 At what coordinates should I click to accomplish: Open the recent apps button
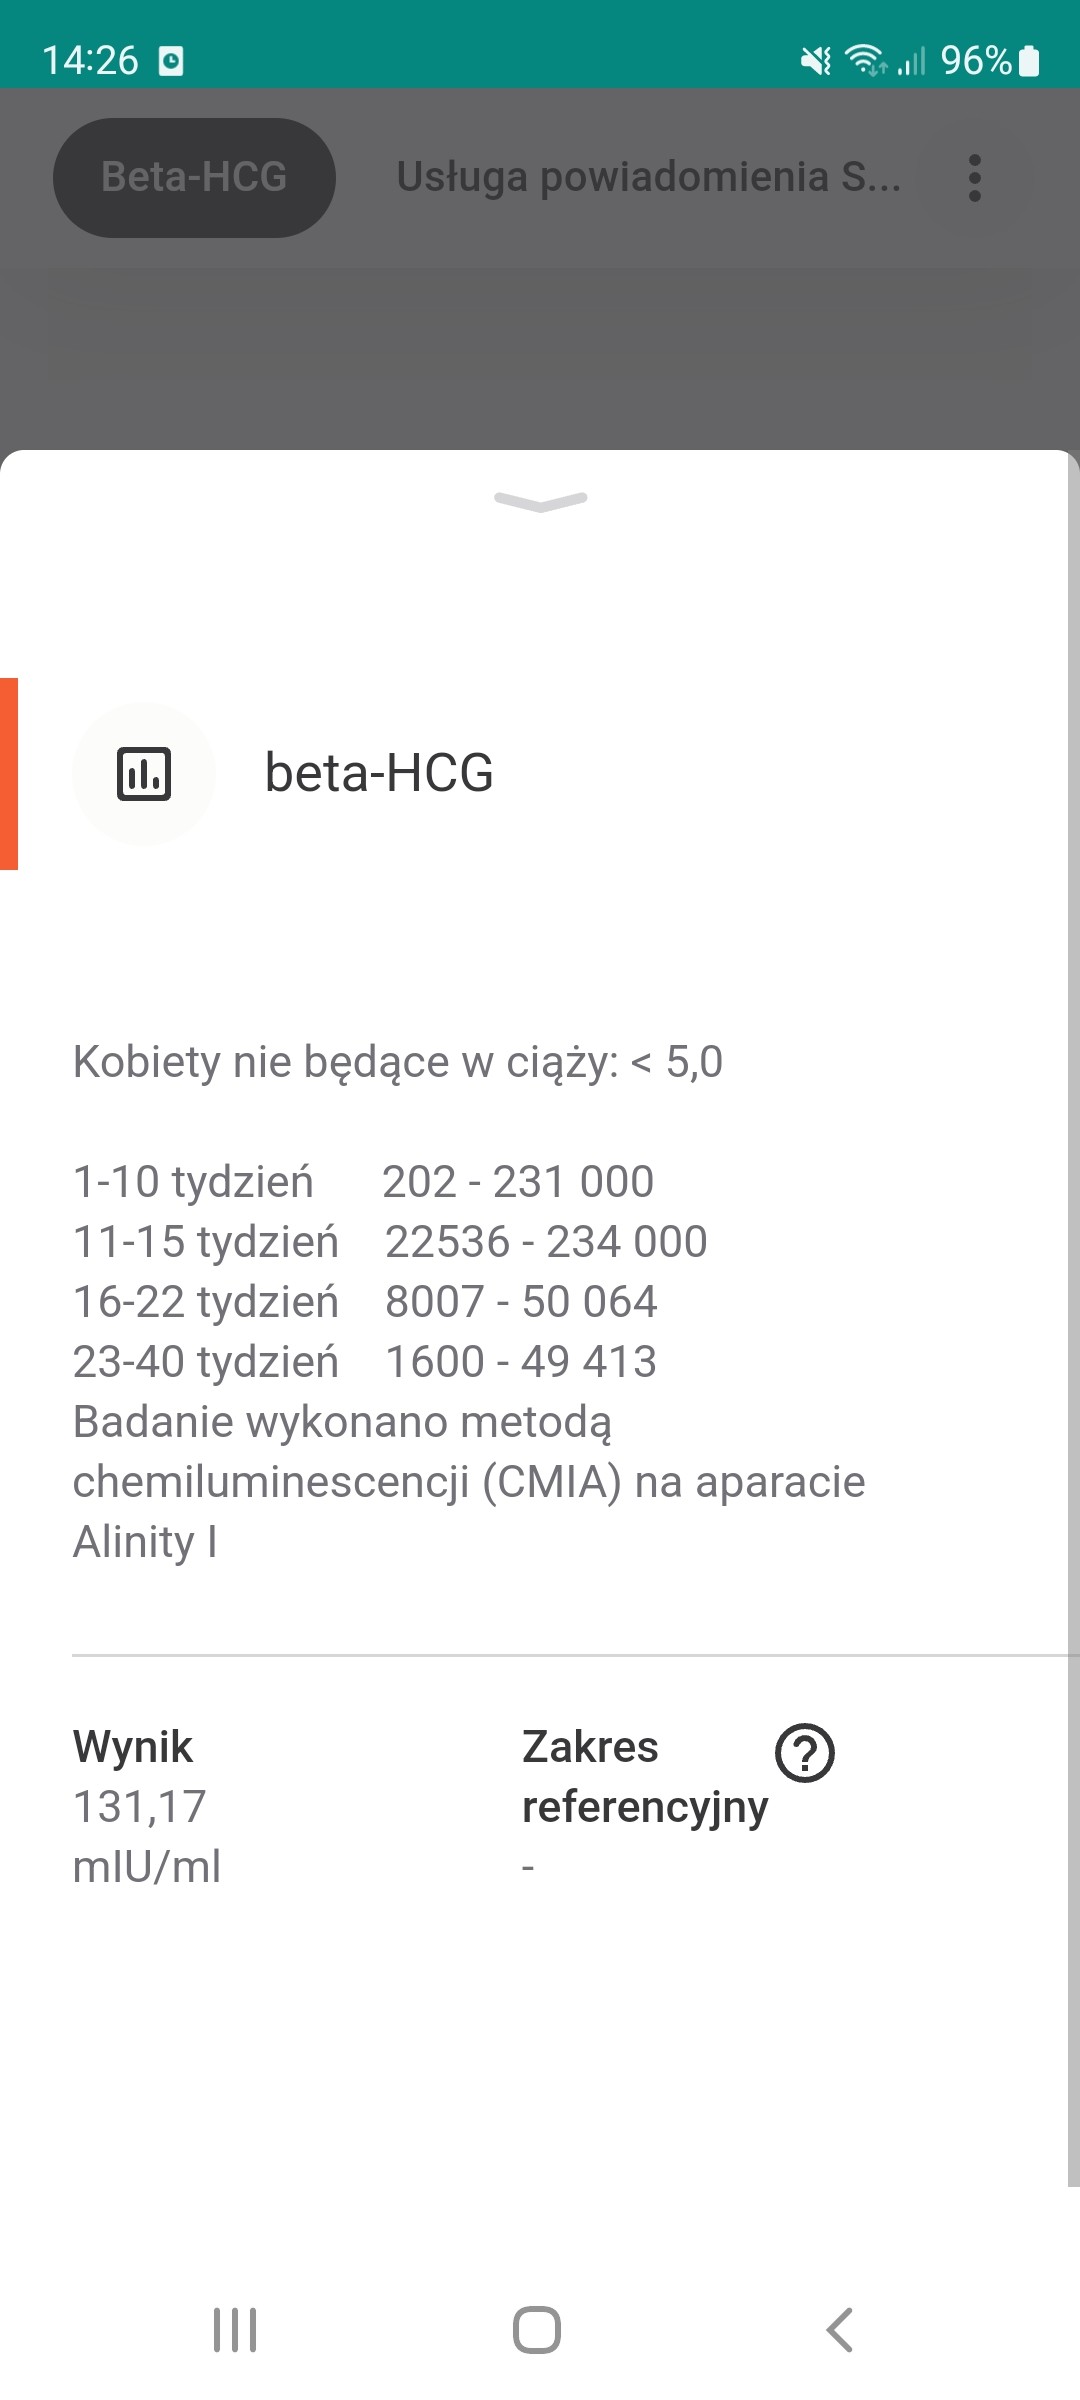coord(235,2330)
